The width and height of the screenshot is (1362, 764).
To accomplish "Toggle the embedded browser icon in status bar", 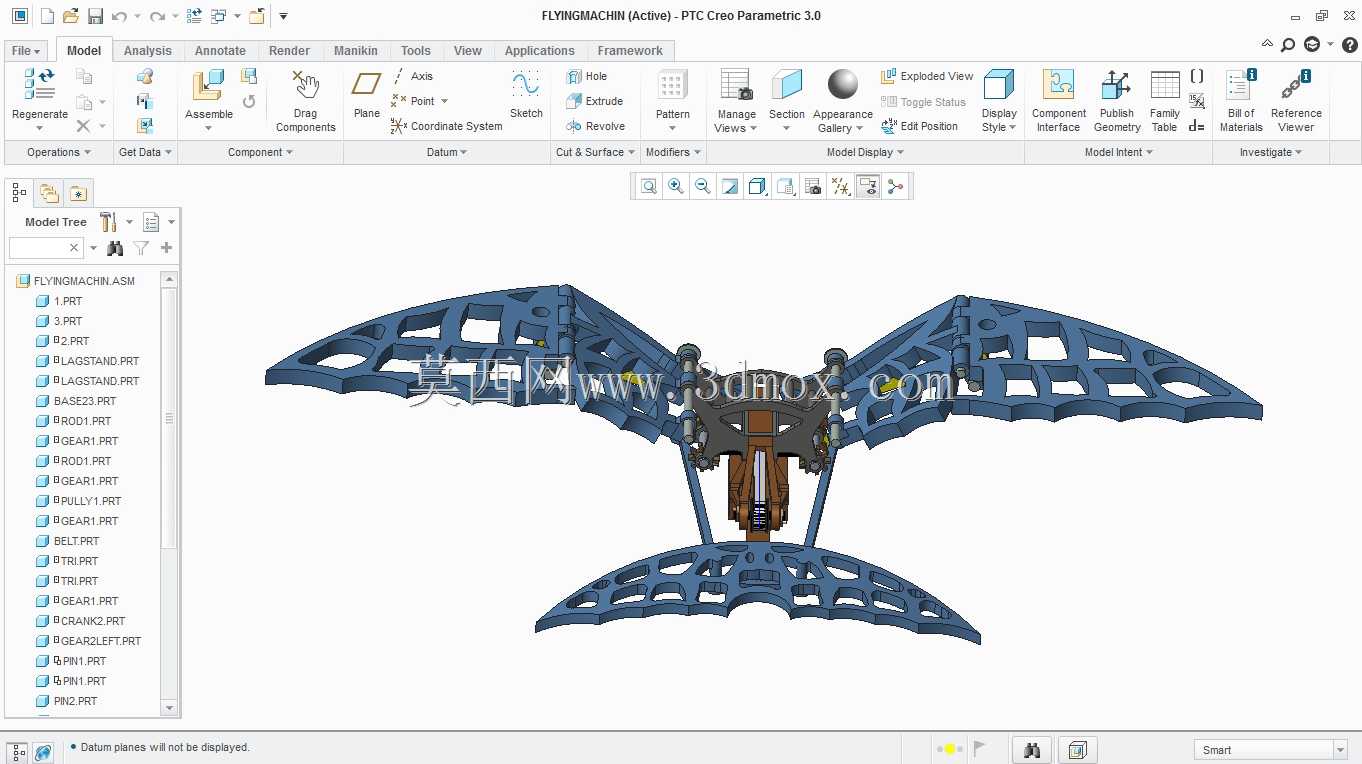I will 43,751.
